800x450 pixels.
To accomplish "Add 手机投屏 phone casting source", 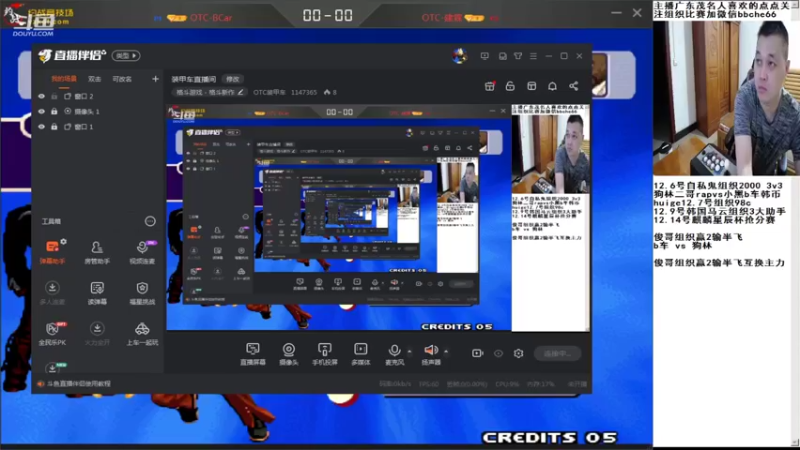I will tap(324, 354).
